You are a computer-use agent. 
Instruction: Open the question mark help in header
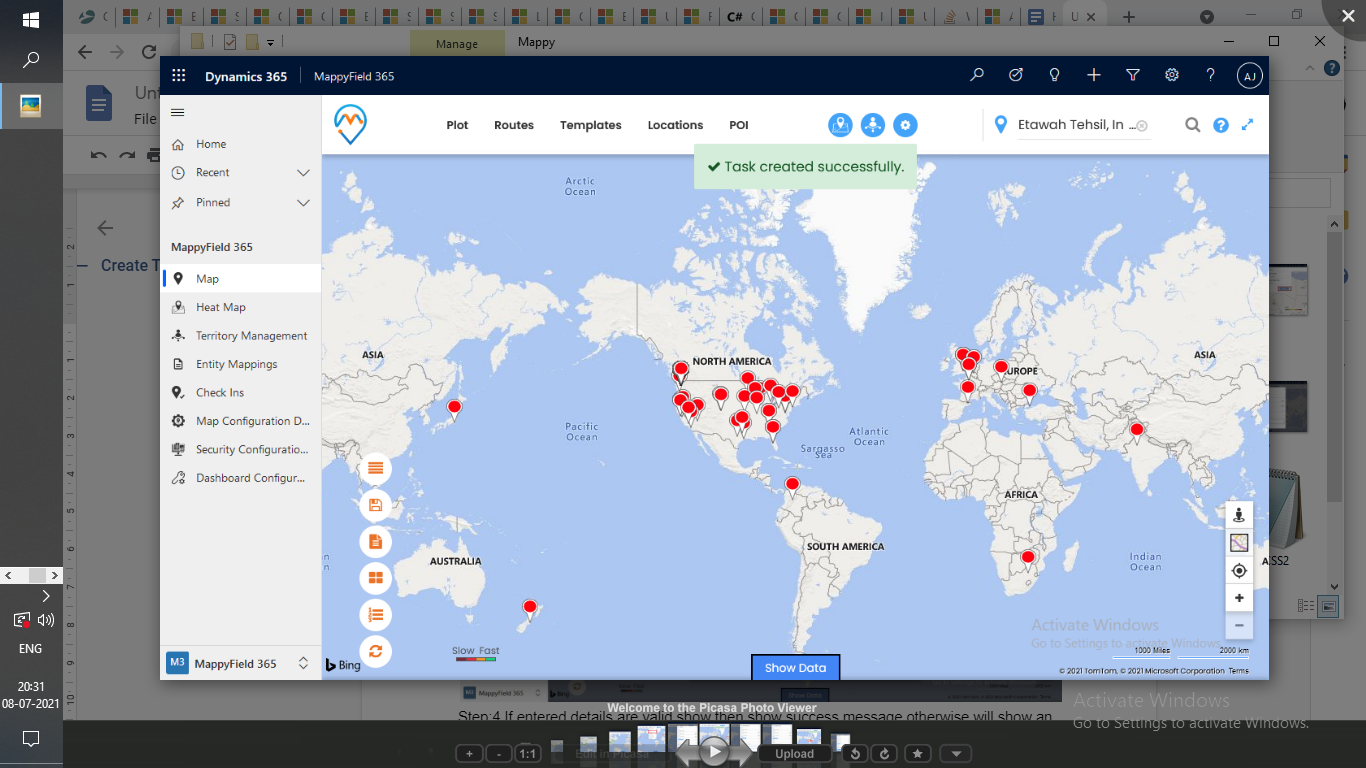click(x=1210, y=75)
